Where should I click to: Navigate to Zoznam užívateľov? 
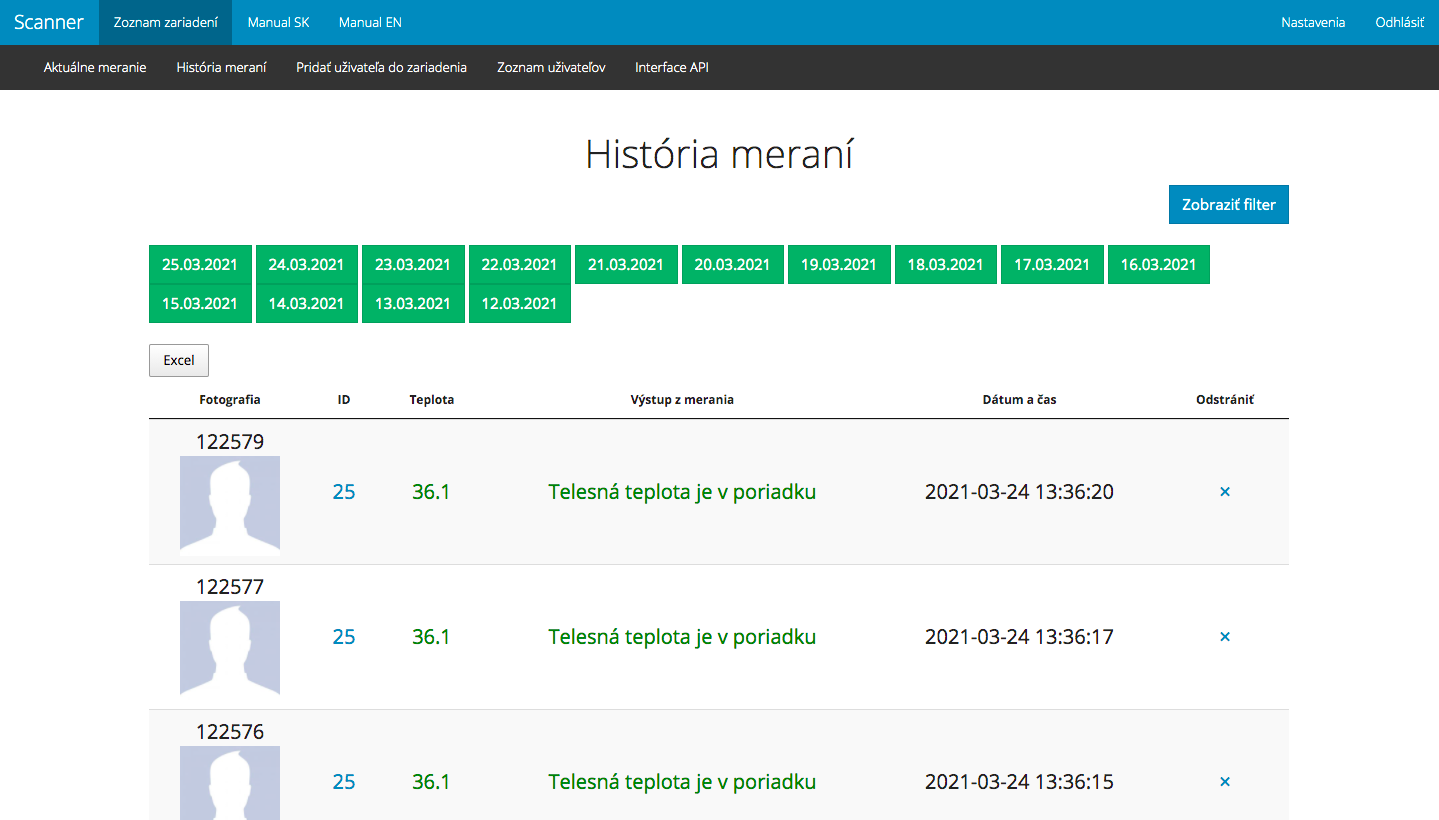[551, 67]
